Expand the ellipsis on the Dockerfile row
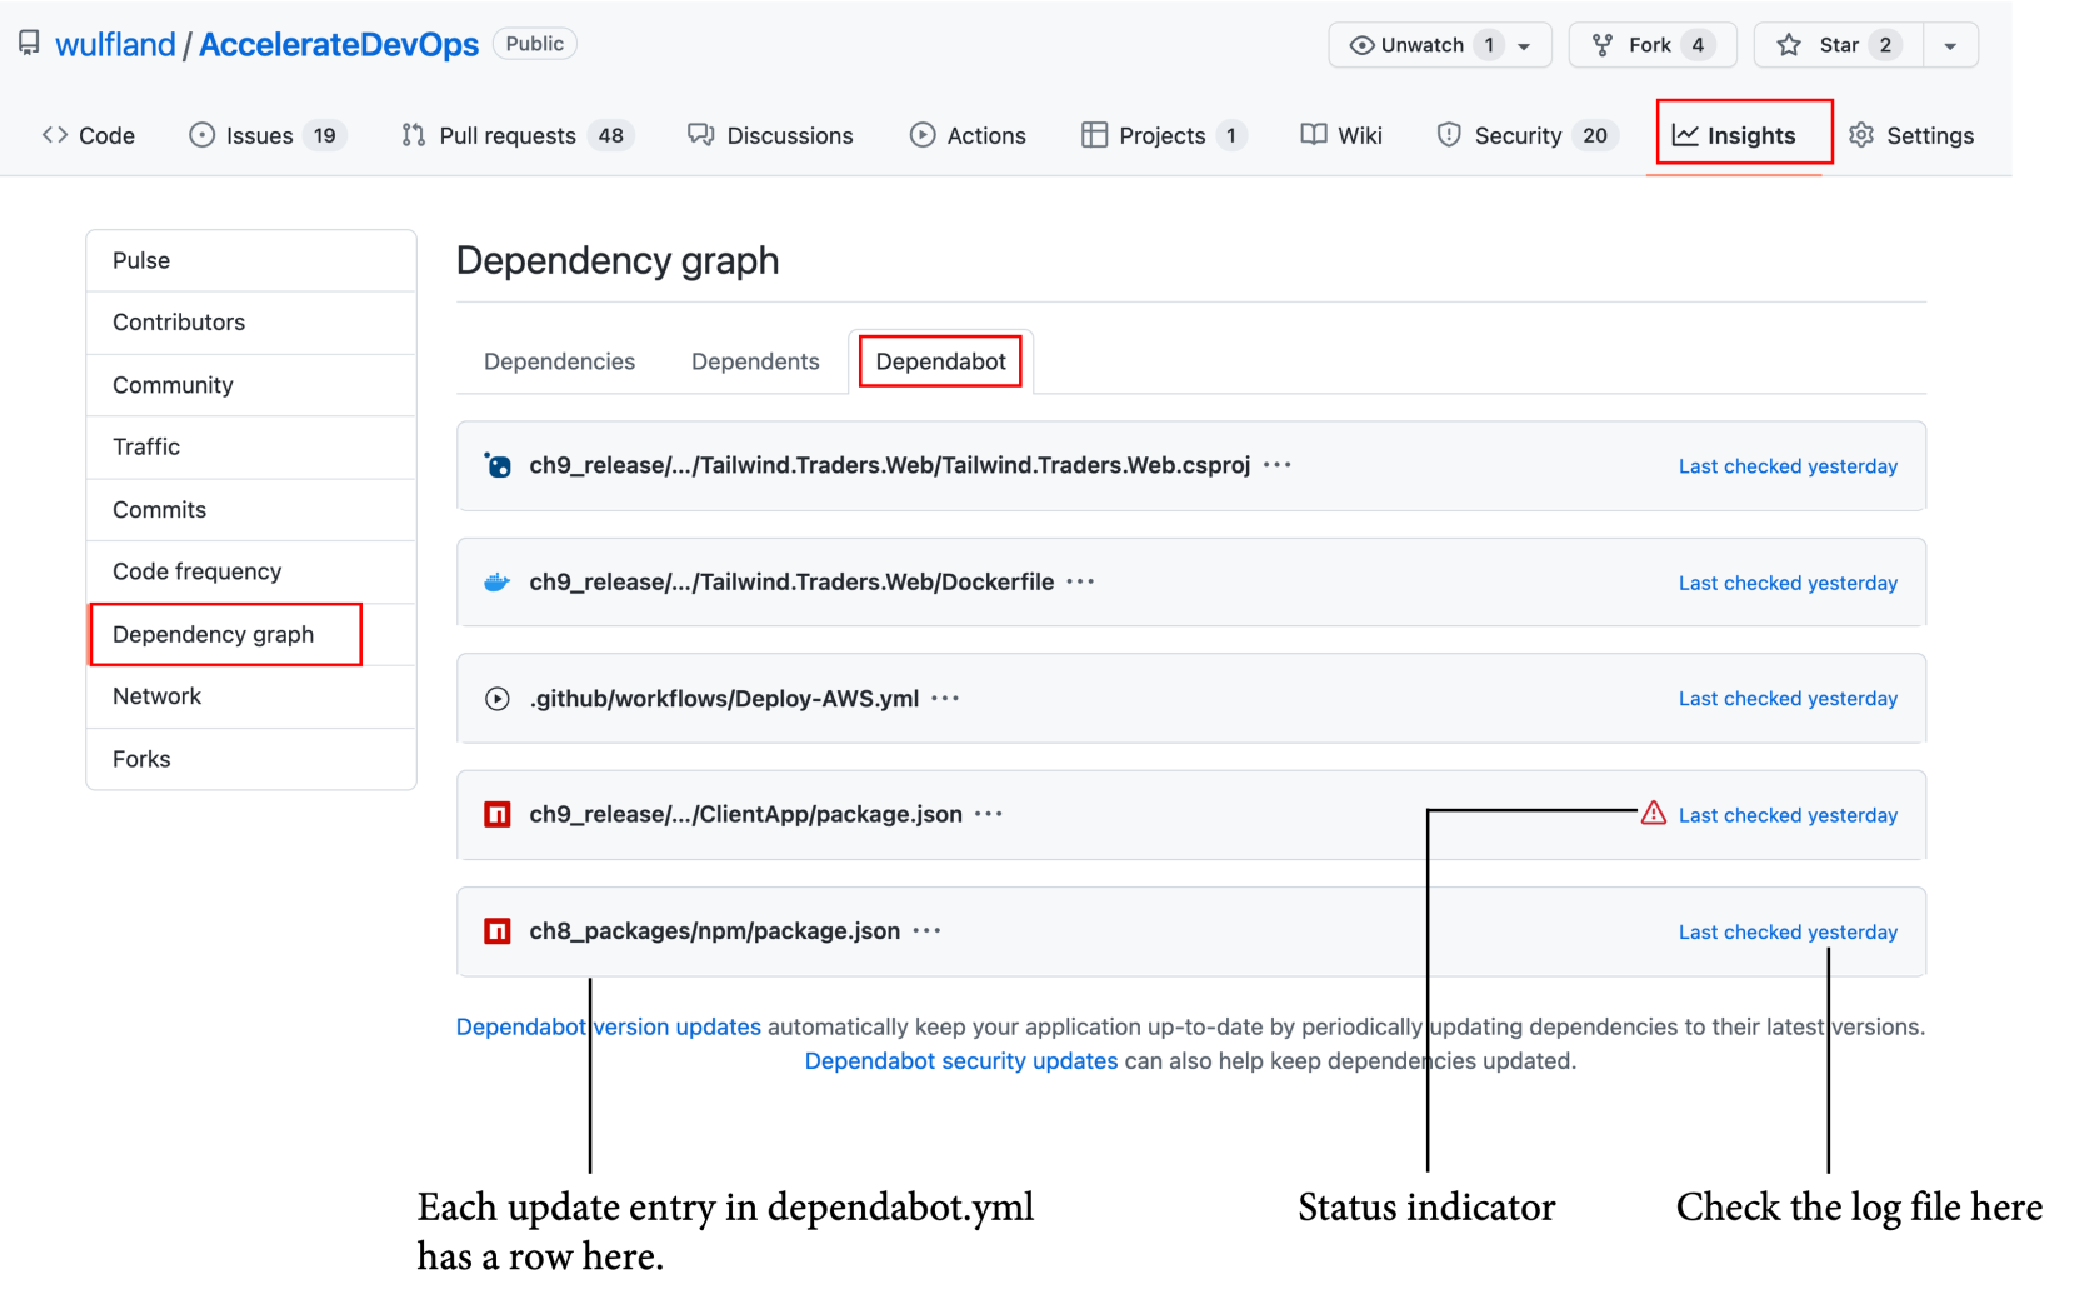 tap(1080, 582)
